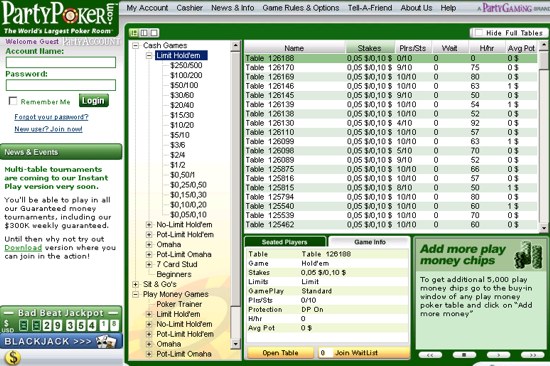Open the Cashier menu
The image size is (550, 366).
189,8
